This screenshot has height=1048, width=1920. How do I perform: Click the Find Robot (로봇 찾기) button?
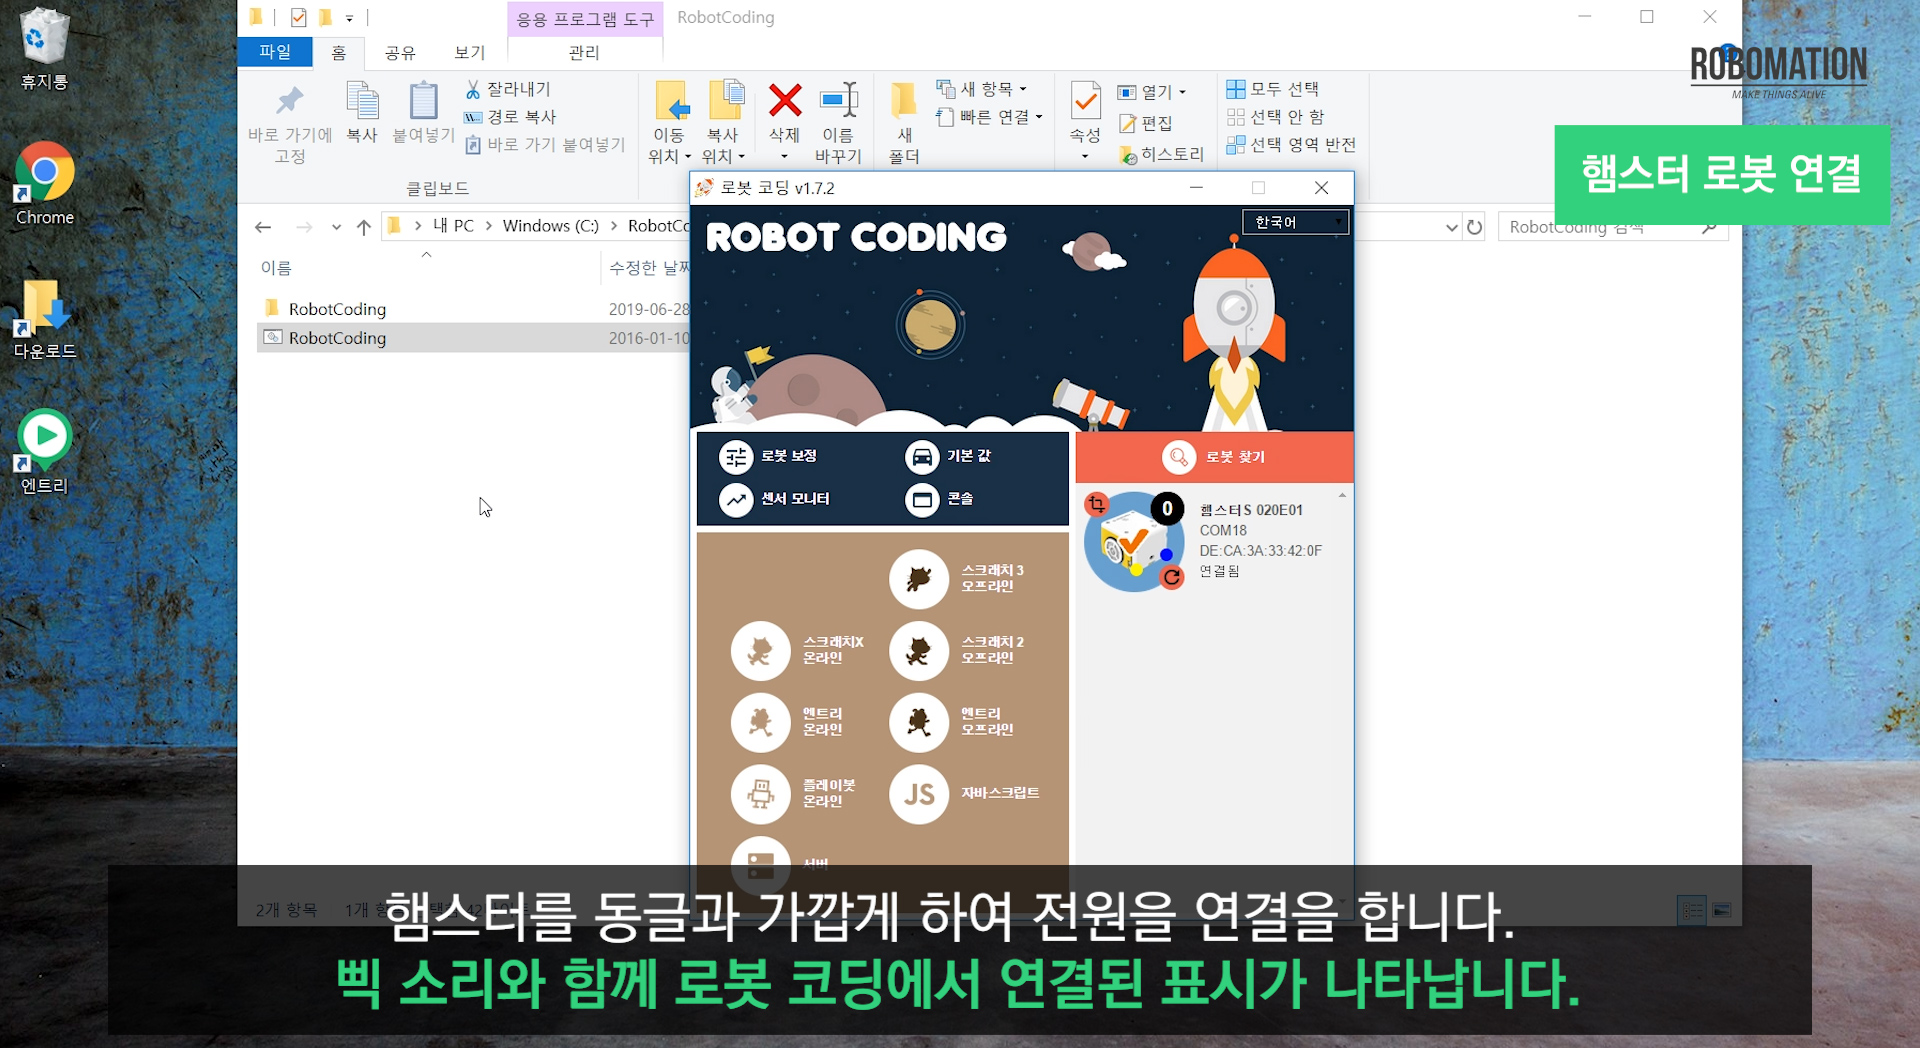pyautogui.click(x=1214, y=457)
